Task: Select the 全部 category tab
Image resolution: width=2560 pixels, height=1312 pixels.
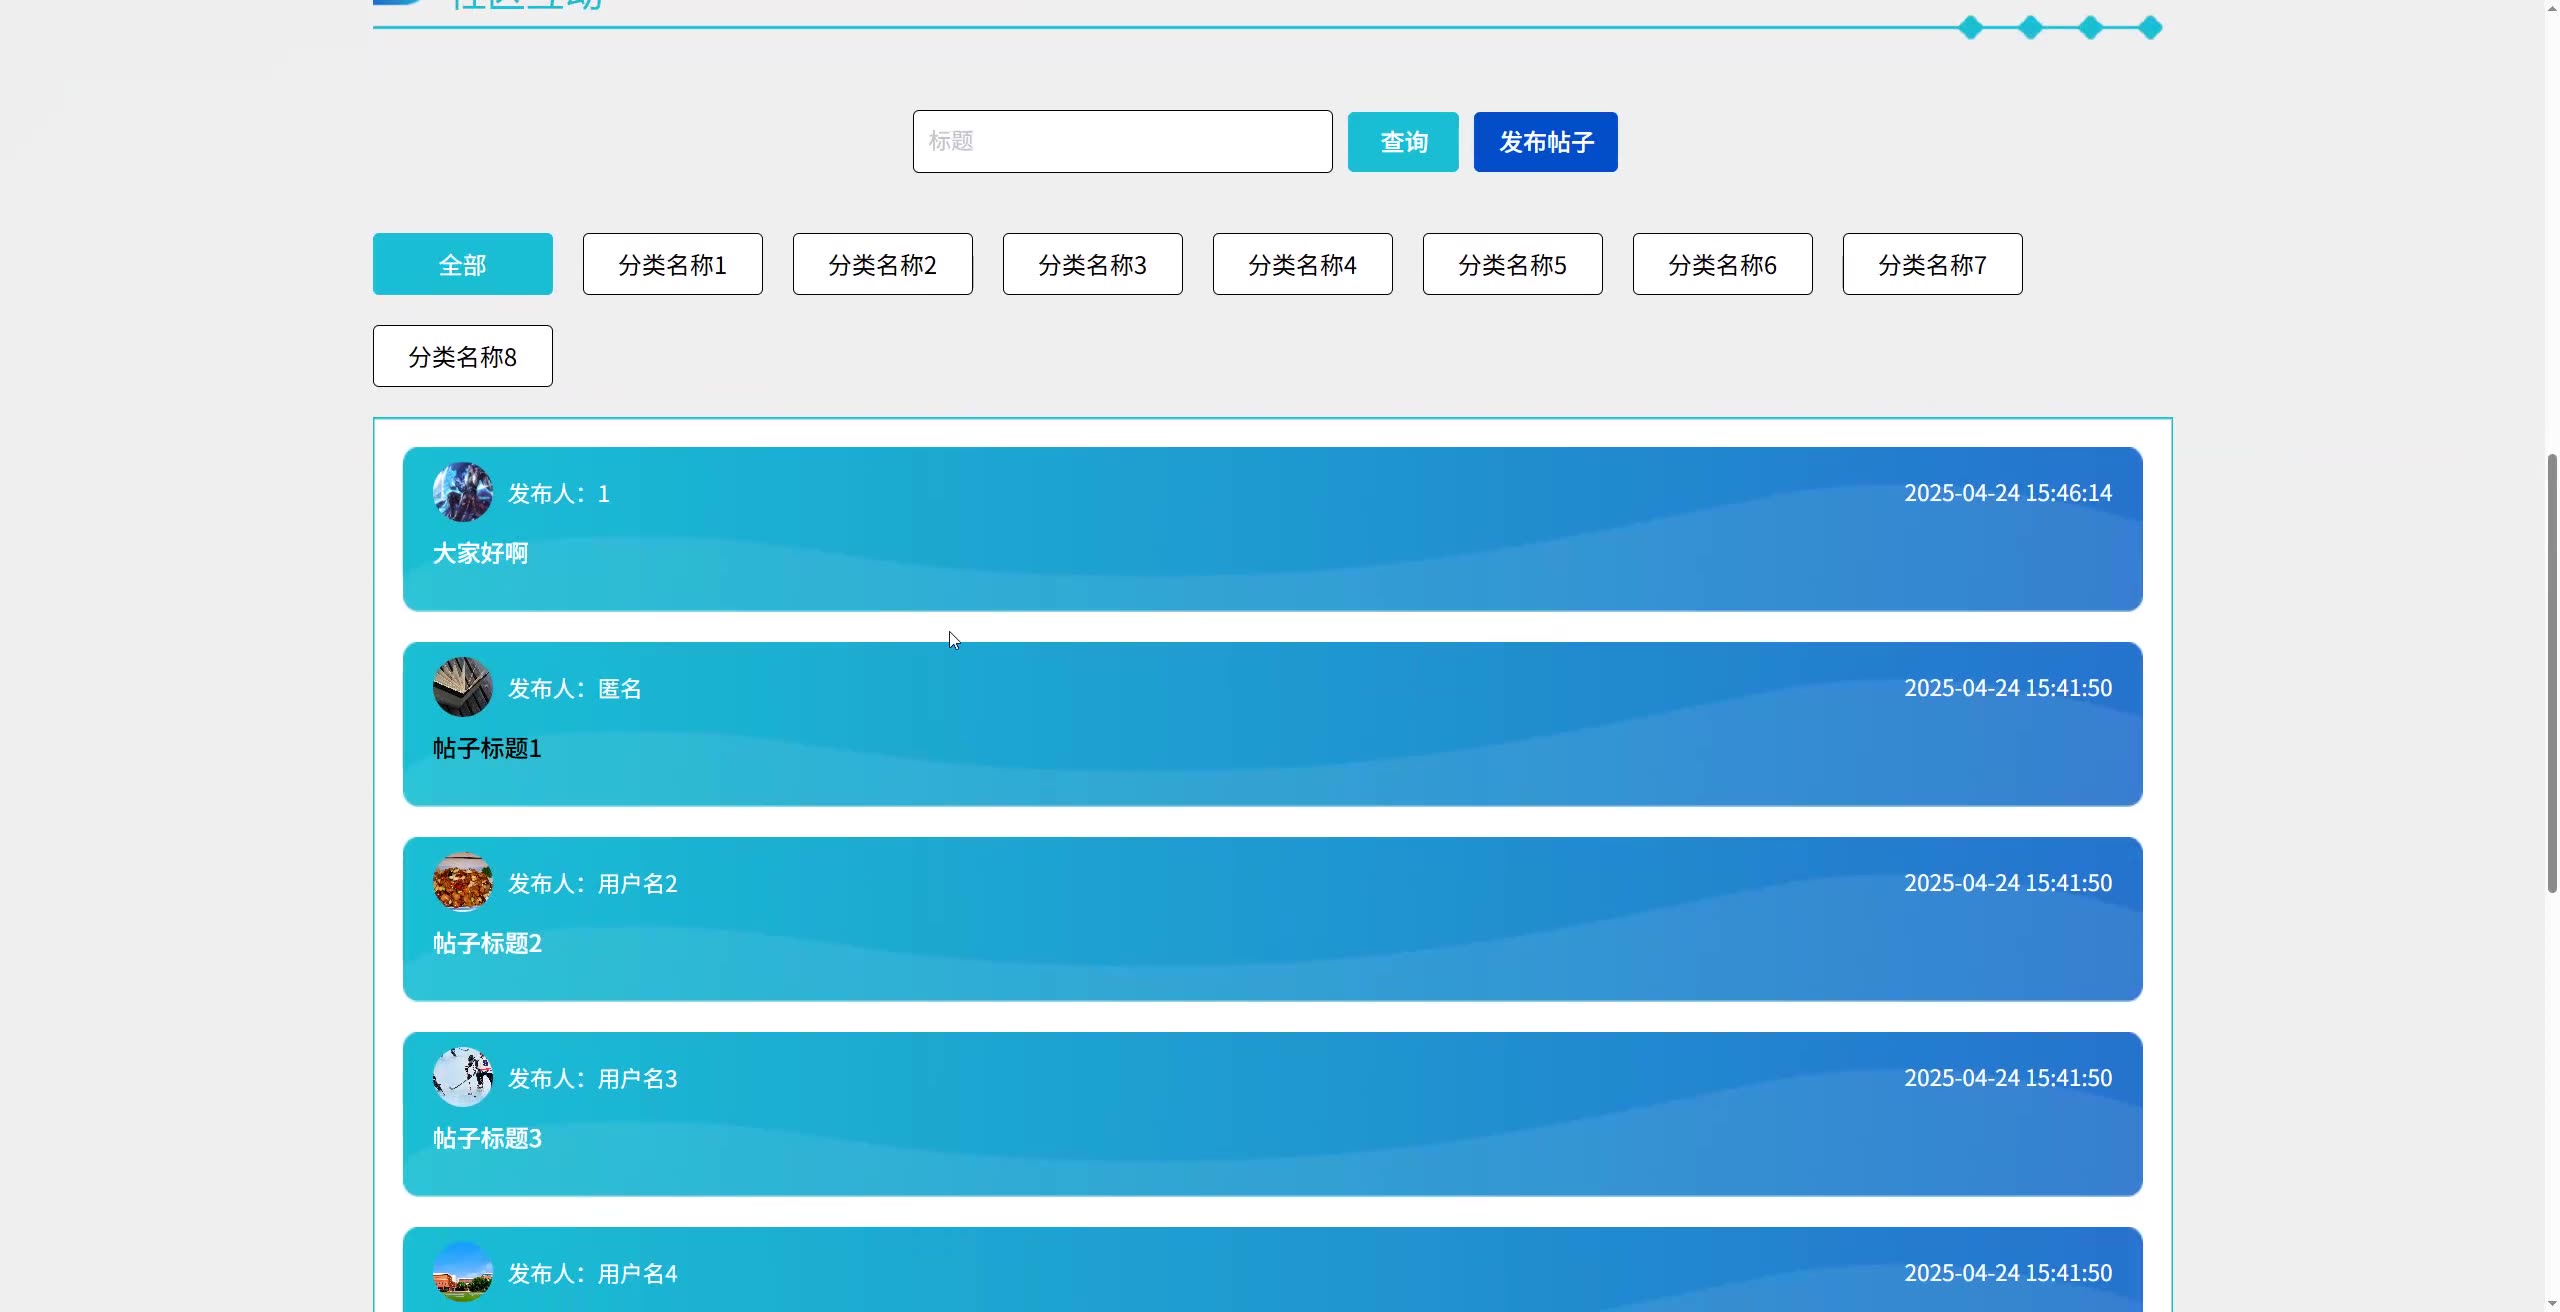Action: point(462,264)
